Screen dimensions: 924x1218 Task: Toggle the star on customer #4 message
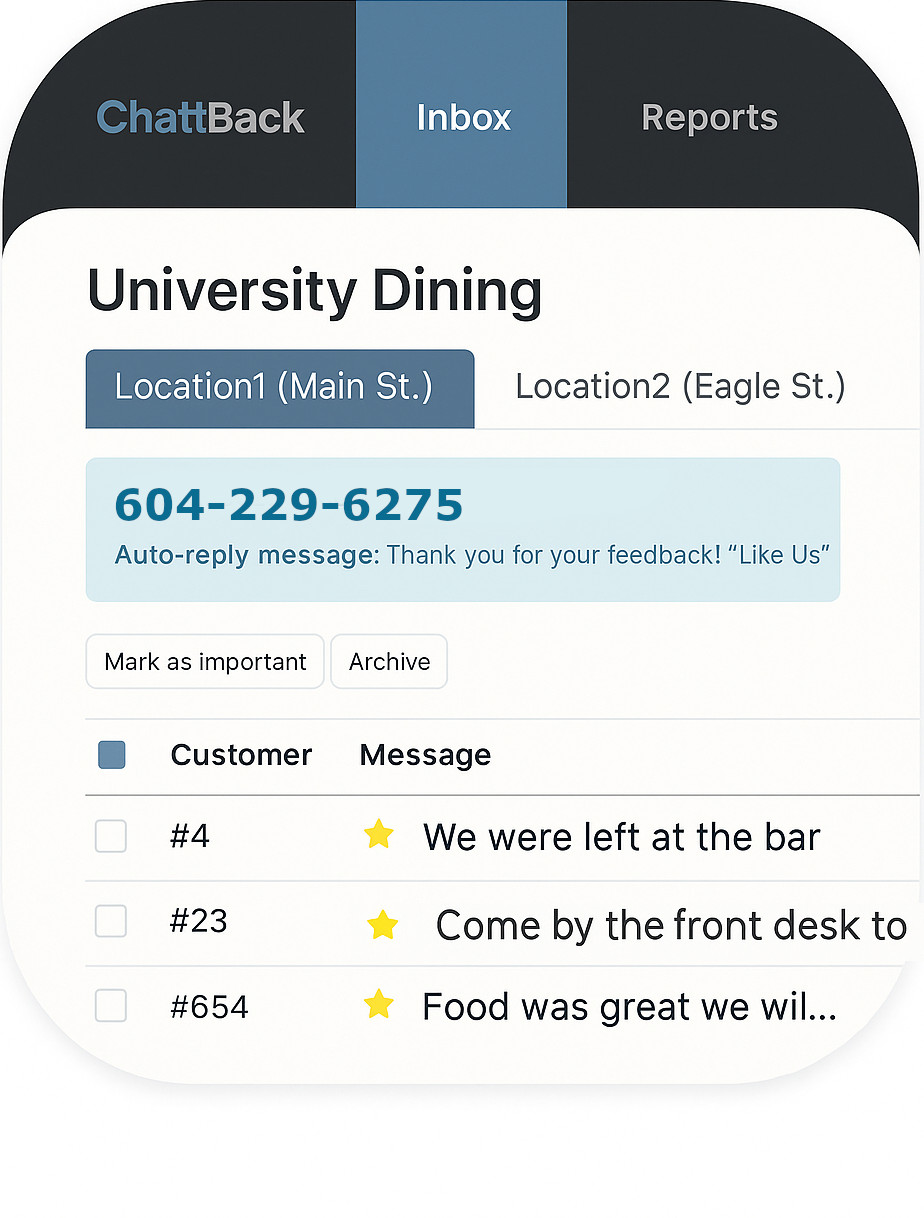[x=378, y=834]
